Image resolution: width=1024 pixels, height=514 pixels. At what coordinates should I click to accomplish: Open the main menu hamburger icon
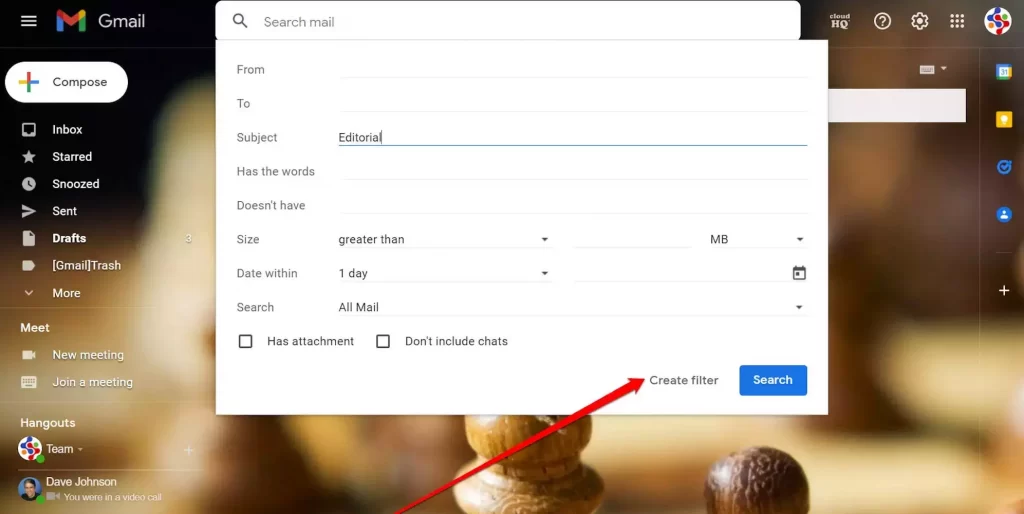click(29, 22)
